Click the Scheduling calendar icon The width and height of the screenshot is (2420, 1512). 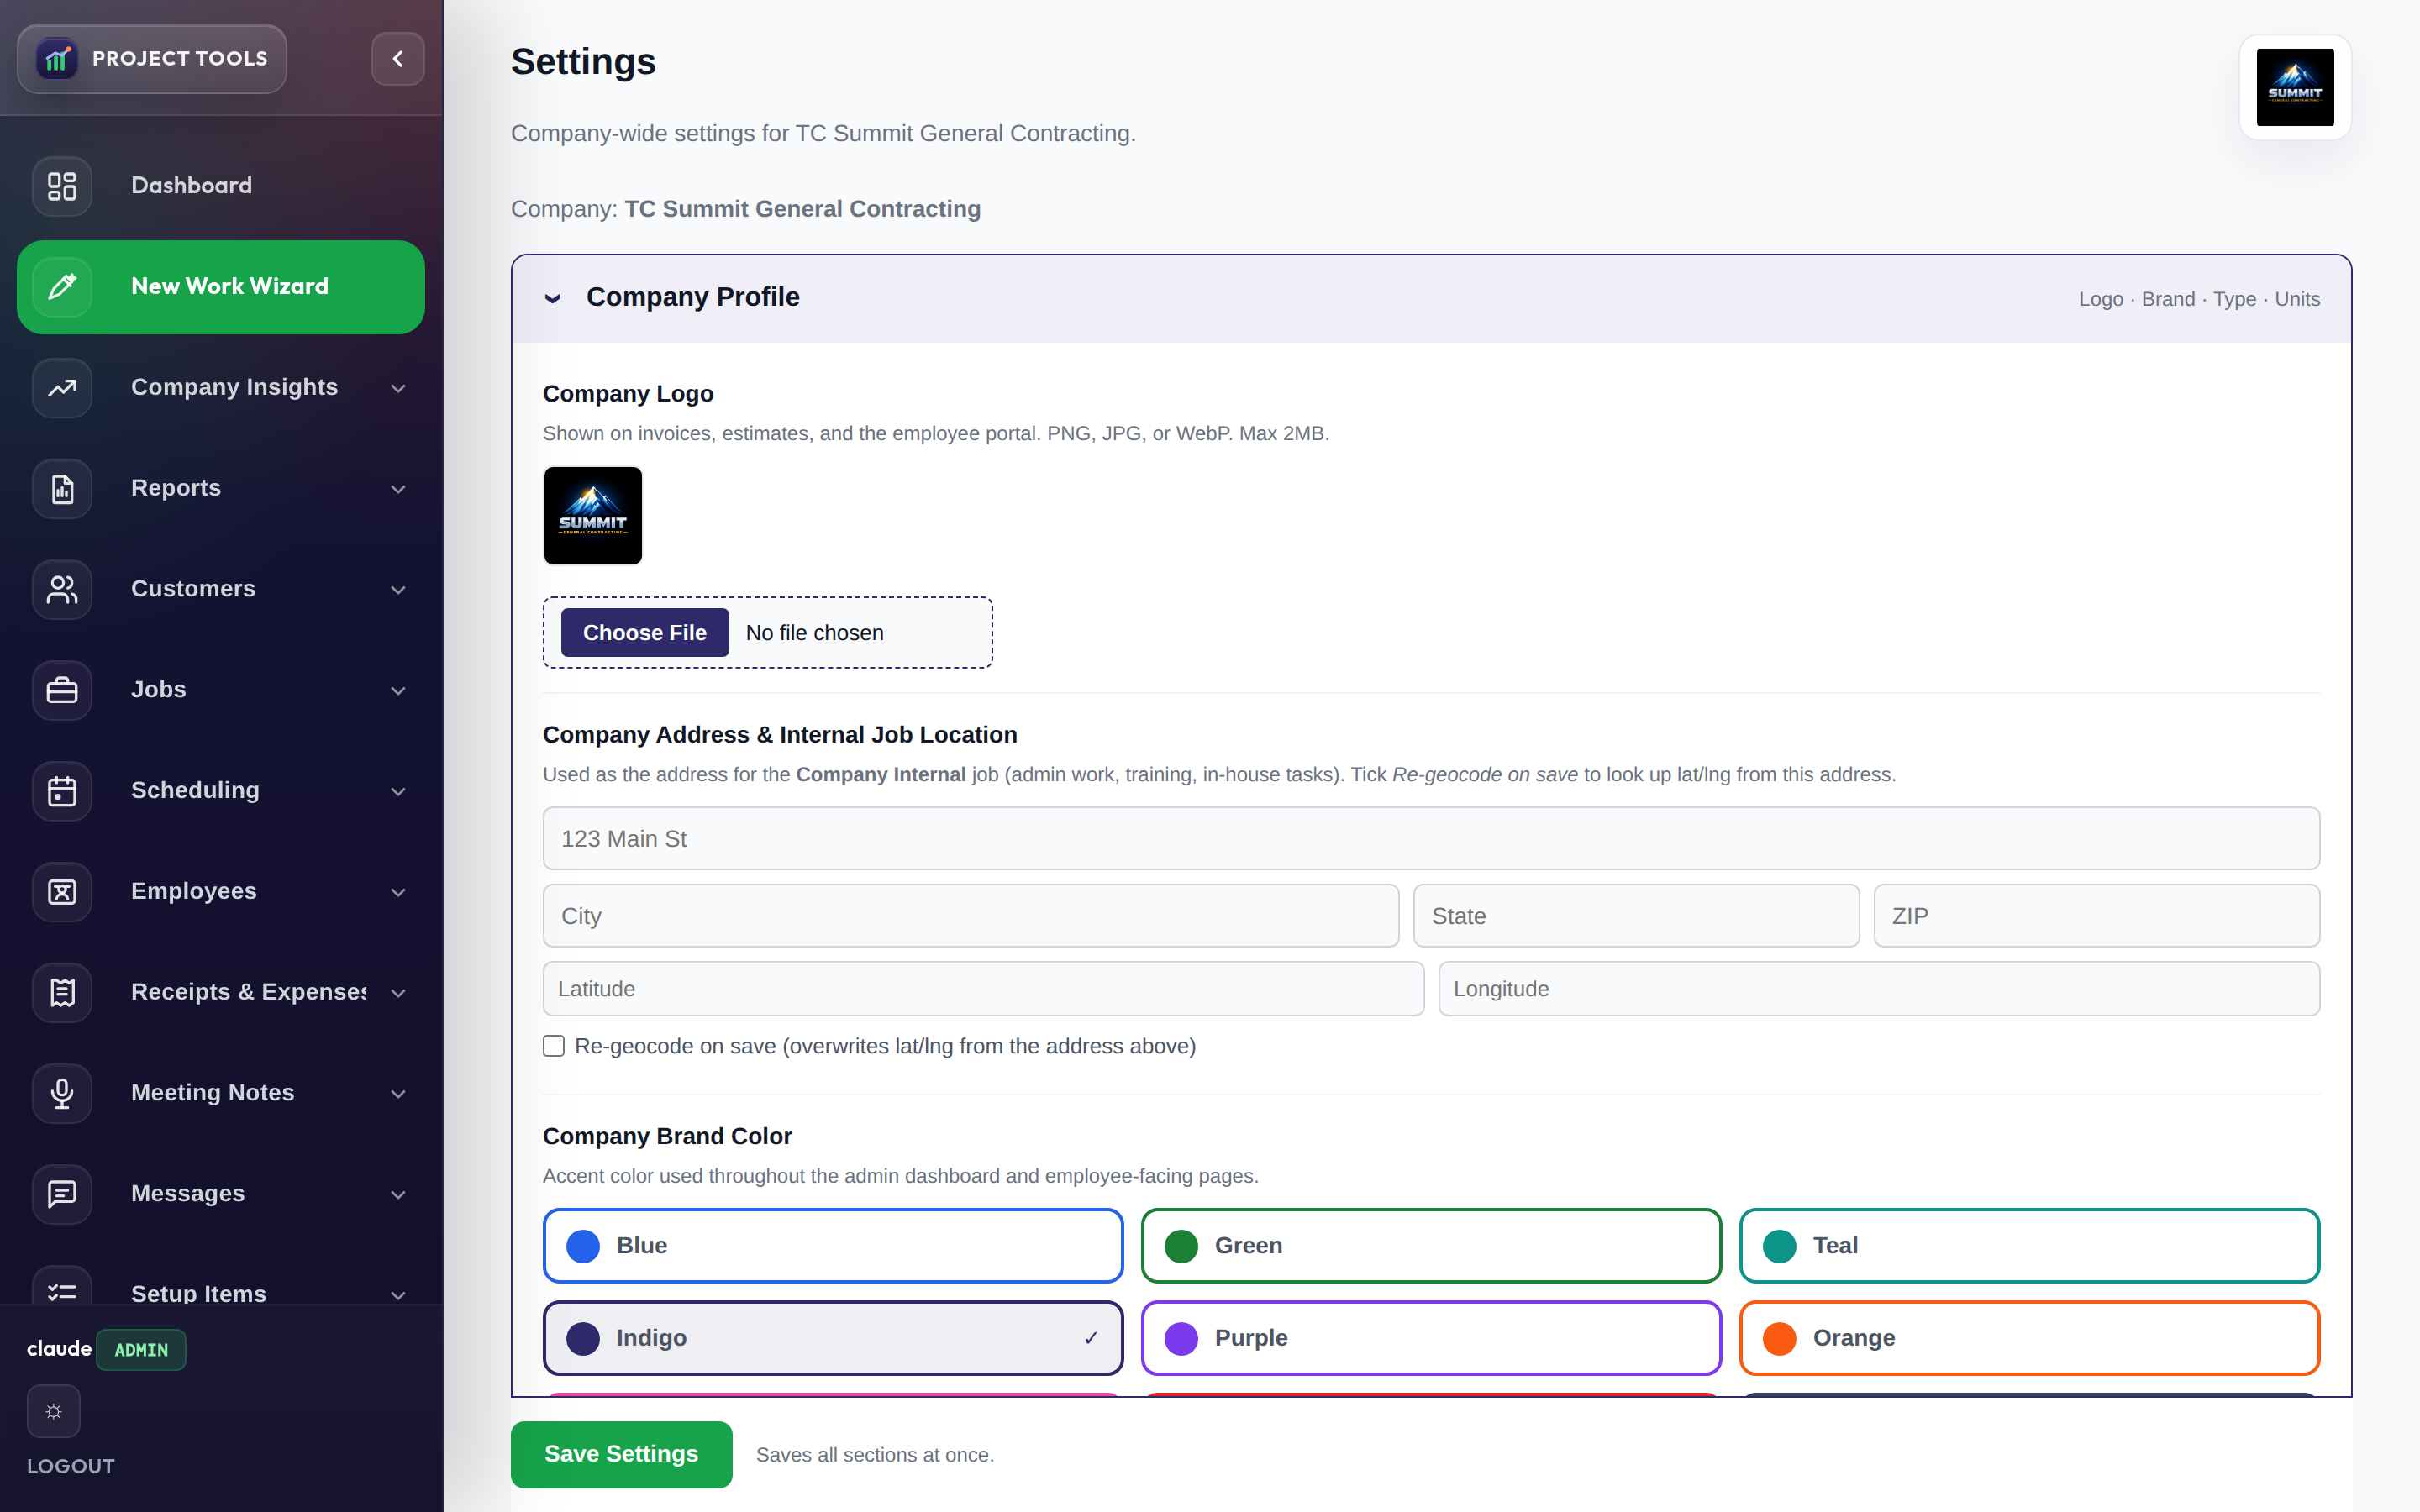62,791
